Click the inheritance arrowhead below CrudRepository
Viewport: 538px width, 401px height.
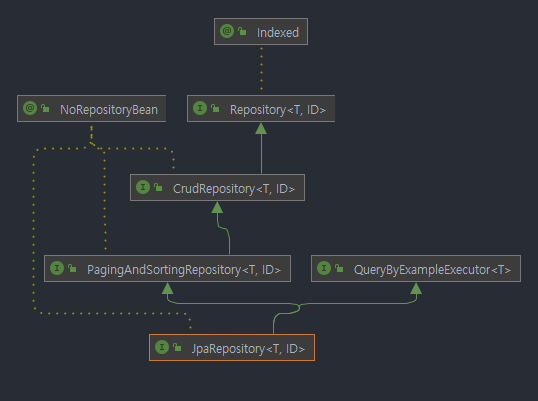[x=217, y=207]
